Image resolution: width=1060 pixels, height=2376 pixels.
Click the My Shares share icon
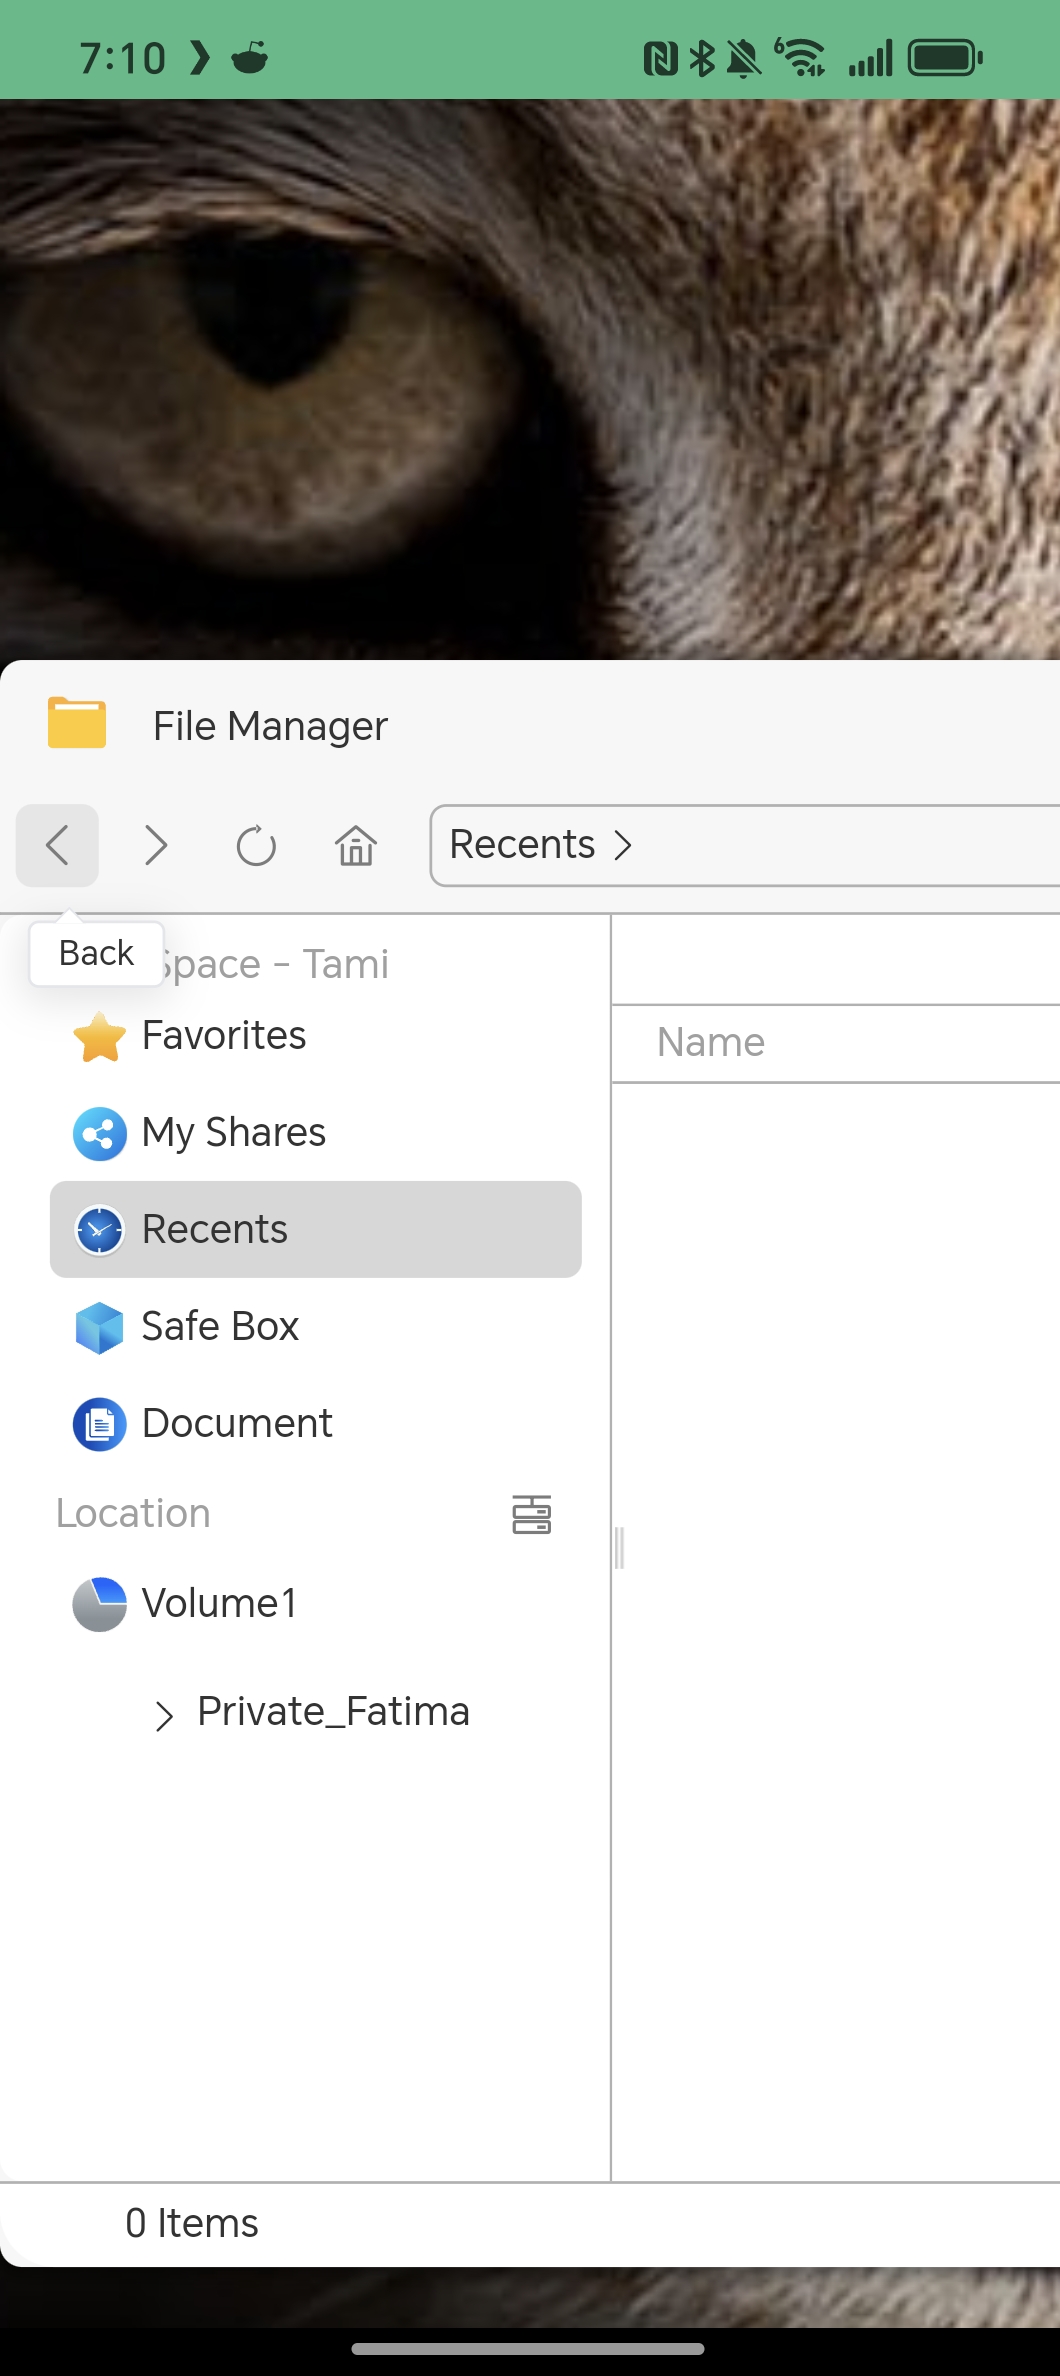[99, 1134]
